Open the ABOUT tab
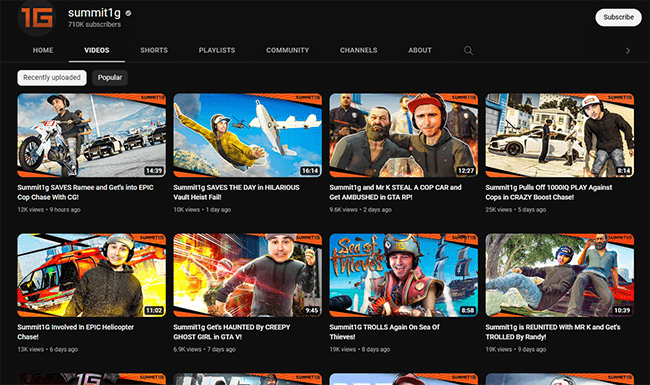650x385 pixels. [x=420, y=50]
